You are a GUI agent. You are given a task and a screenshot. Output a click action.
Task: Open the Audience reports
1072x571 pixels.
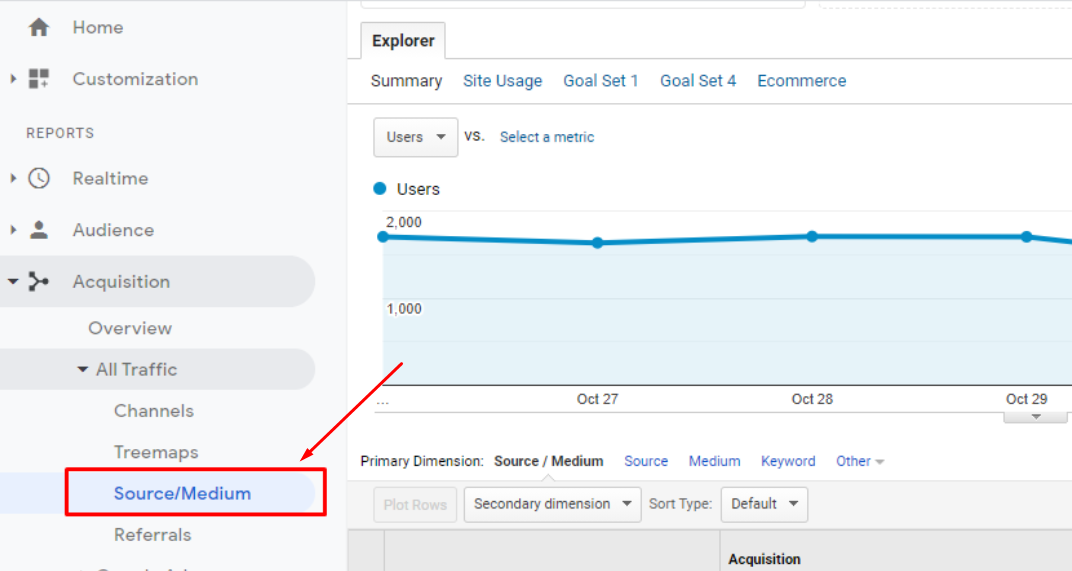click(x=113, y=230)
